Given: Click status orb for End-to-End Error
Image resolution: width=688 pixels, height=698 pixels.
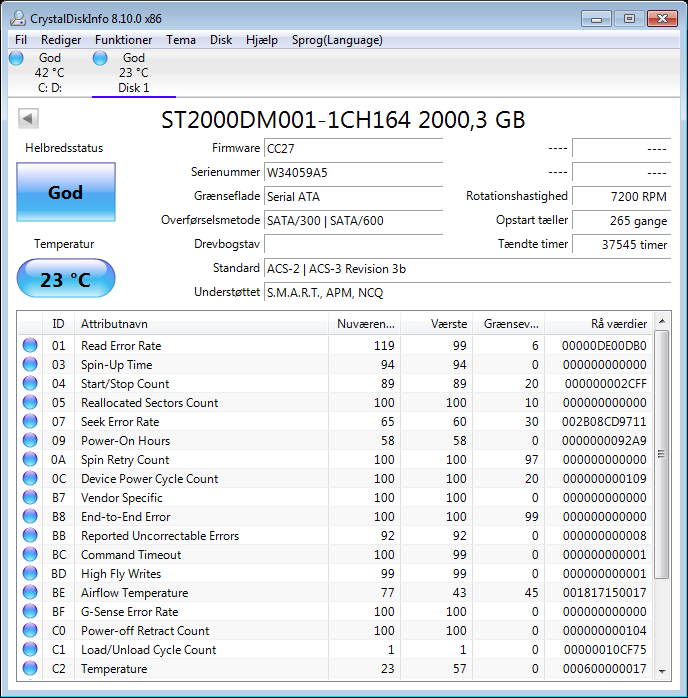Looking at the screenshot, I should pos(30,516).
